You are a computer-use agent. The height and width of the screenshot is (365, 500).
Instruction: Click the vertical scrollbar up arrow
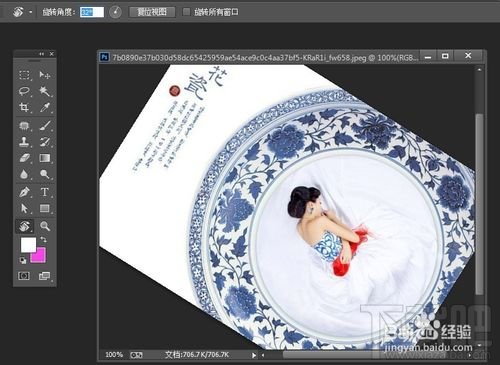(479, 70)
